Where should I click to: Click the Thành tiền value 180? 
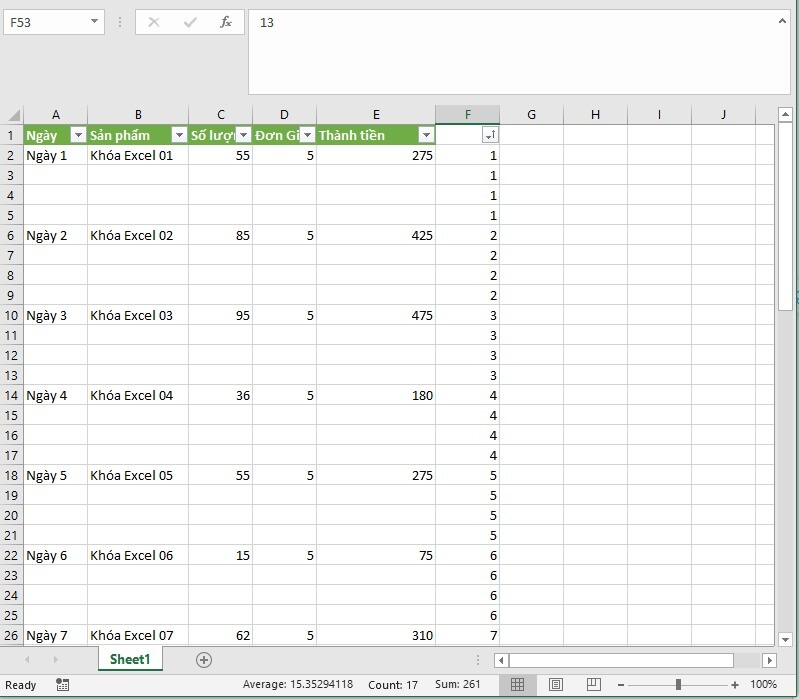pyautogui.click(x=376, y=395)
